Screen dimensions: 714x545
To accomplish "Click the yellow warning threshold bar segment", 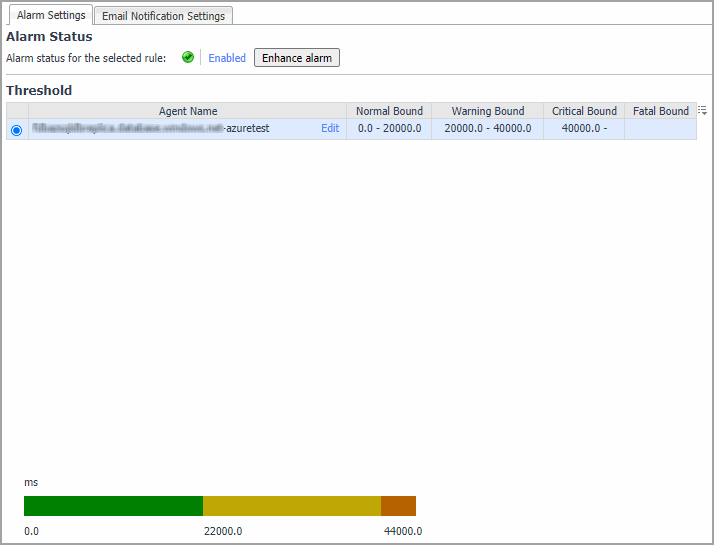I will (x=292, y=506).
